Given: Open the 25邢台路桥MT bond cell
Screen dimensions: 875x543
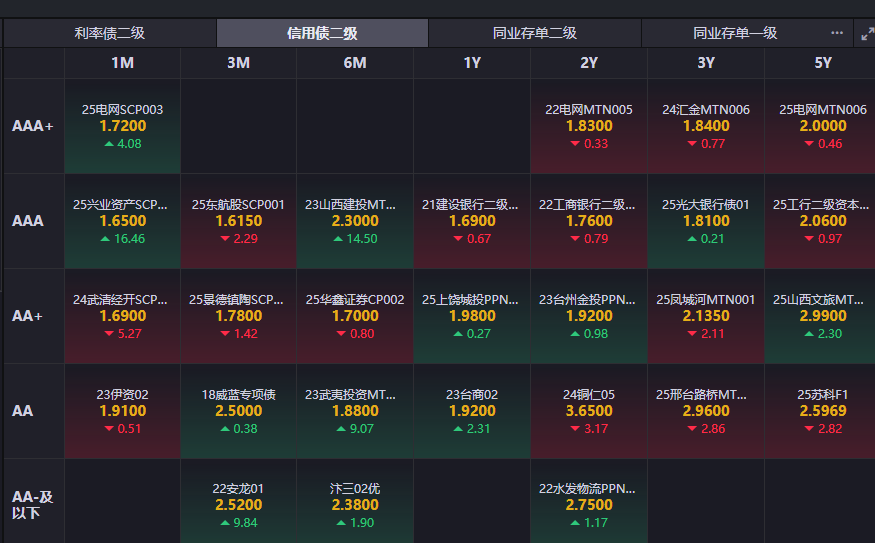Looking at the screenshot, I should click(706, 411).
